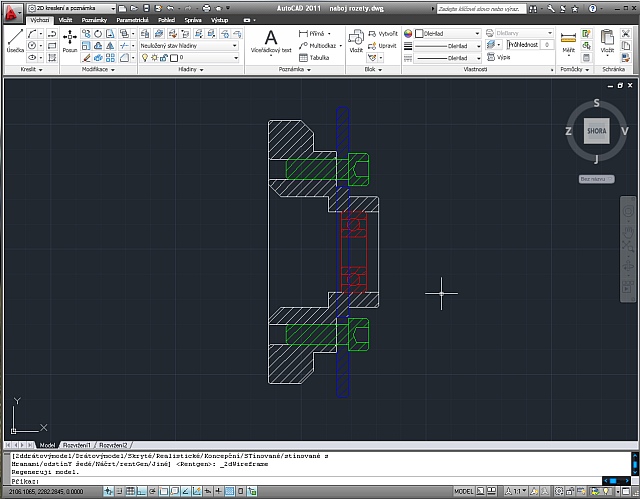Open the DleHlad color swatch dropdown
Viewport: 640px width, 499px height.
pyautogui.click(x=448, y=33)
